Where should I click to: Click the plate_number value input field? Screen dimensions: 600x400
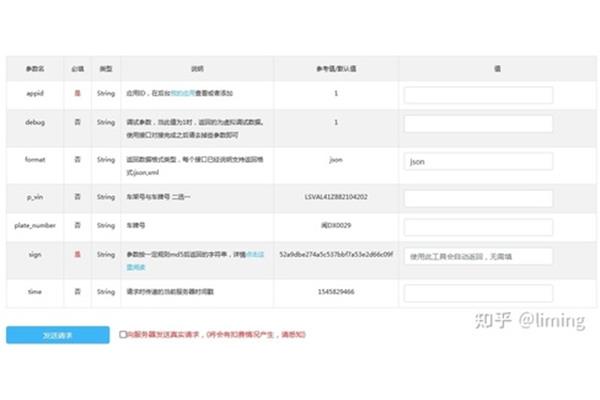point(478,227)
